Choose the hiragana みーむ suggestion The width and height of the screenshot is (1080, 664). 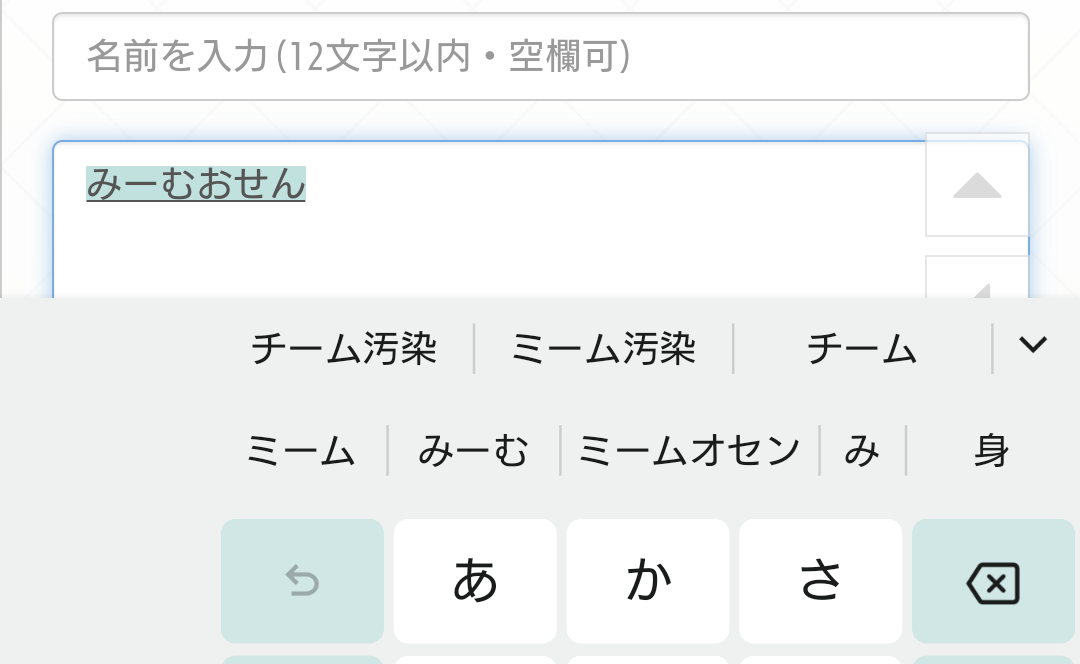coord(473,451)
